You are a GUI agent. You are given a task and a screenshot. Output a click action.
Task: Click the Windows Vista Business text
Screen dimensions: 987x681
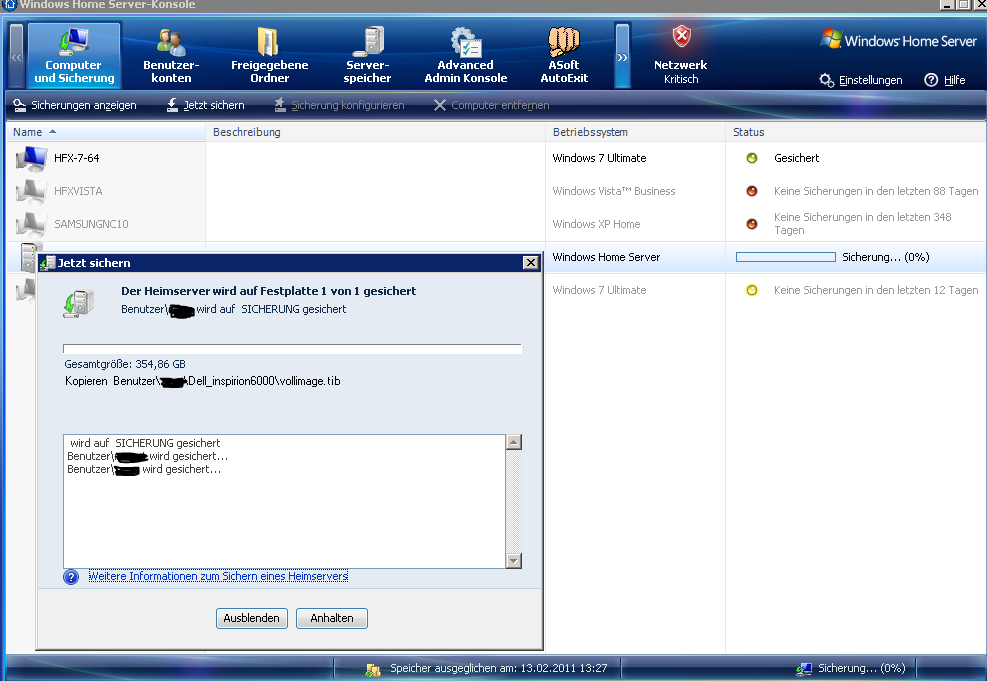point(614,191)
